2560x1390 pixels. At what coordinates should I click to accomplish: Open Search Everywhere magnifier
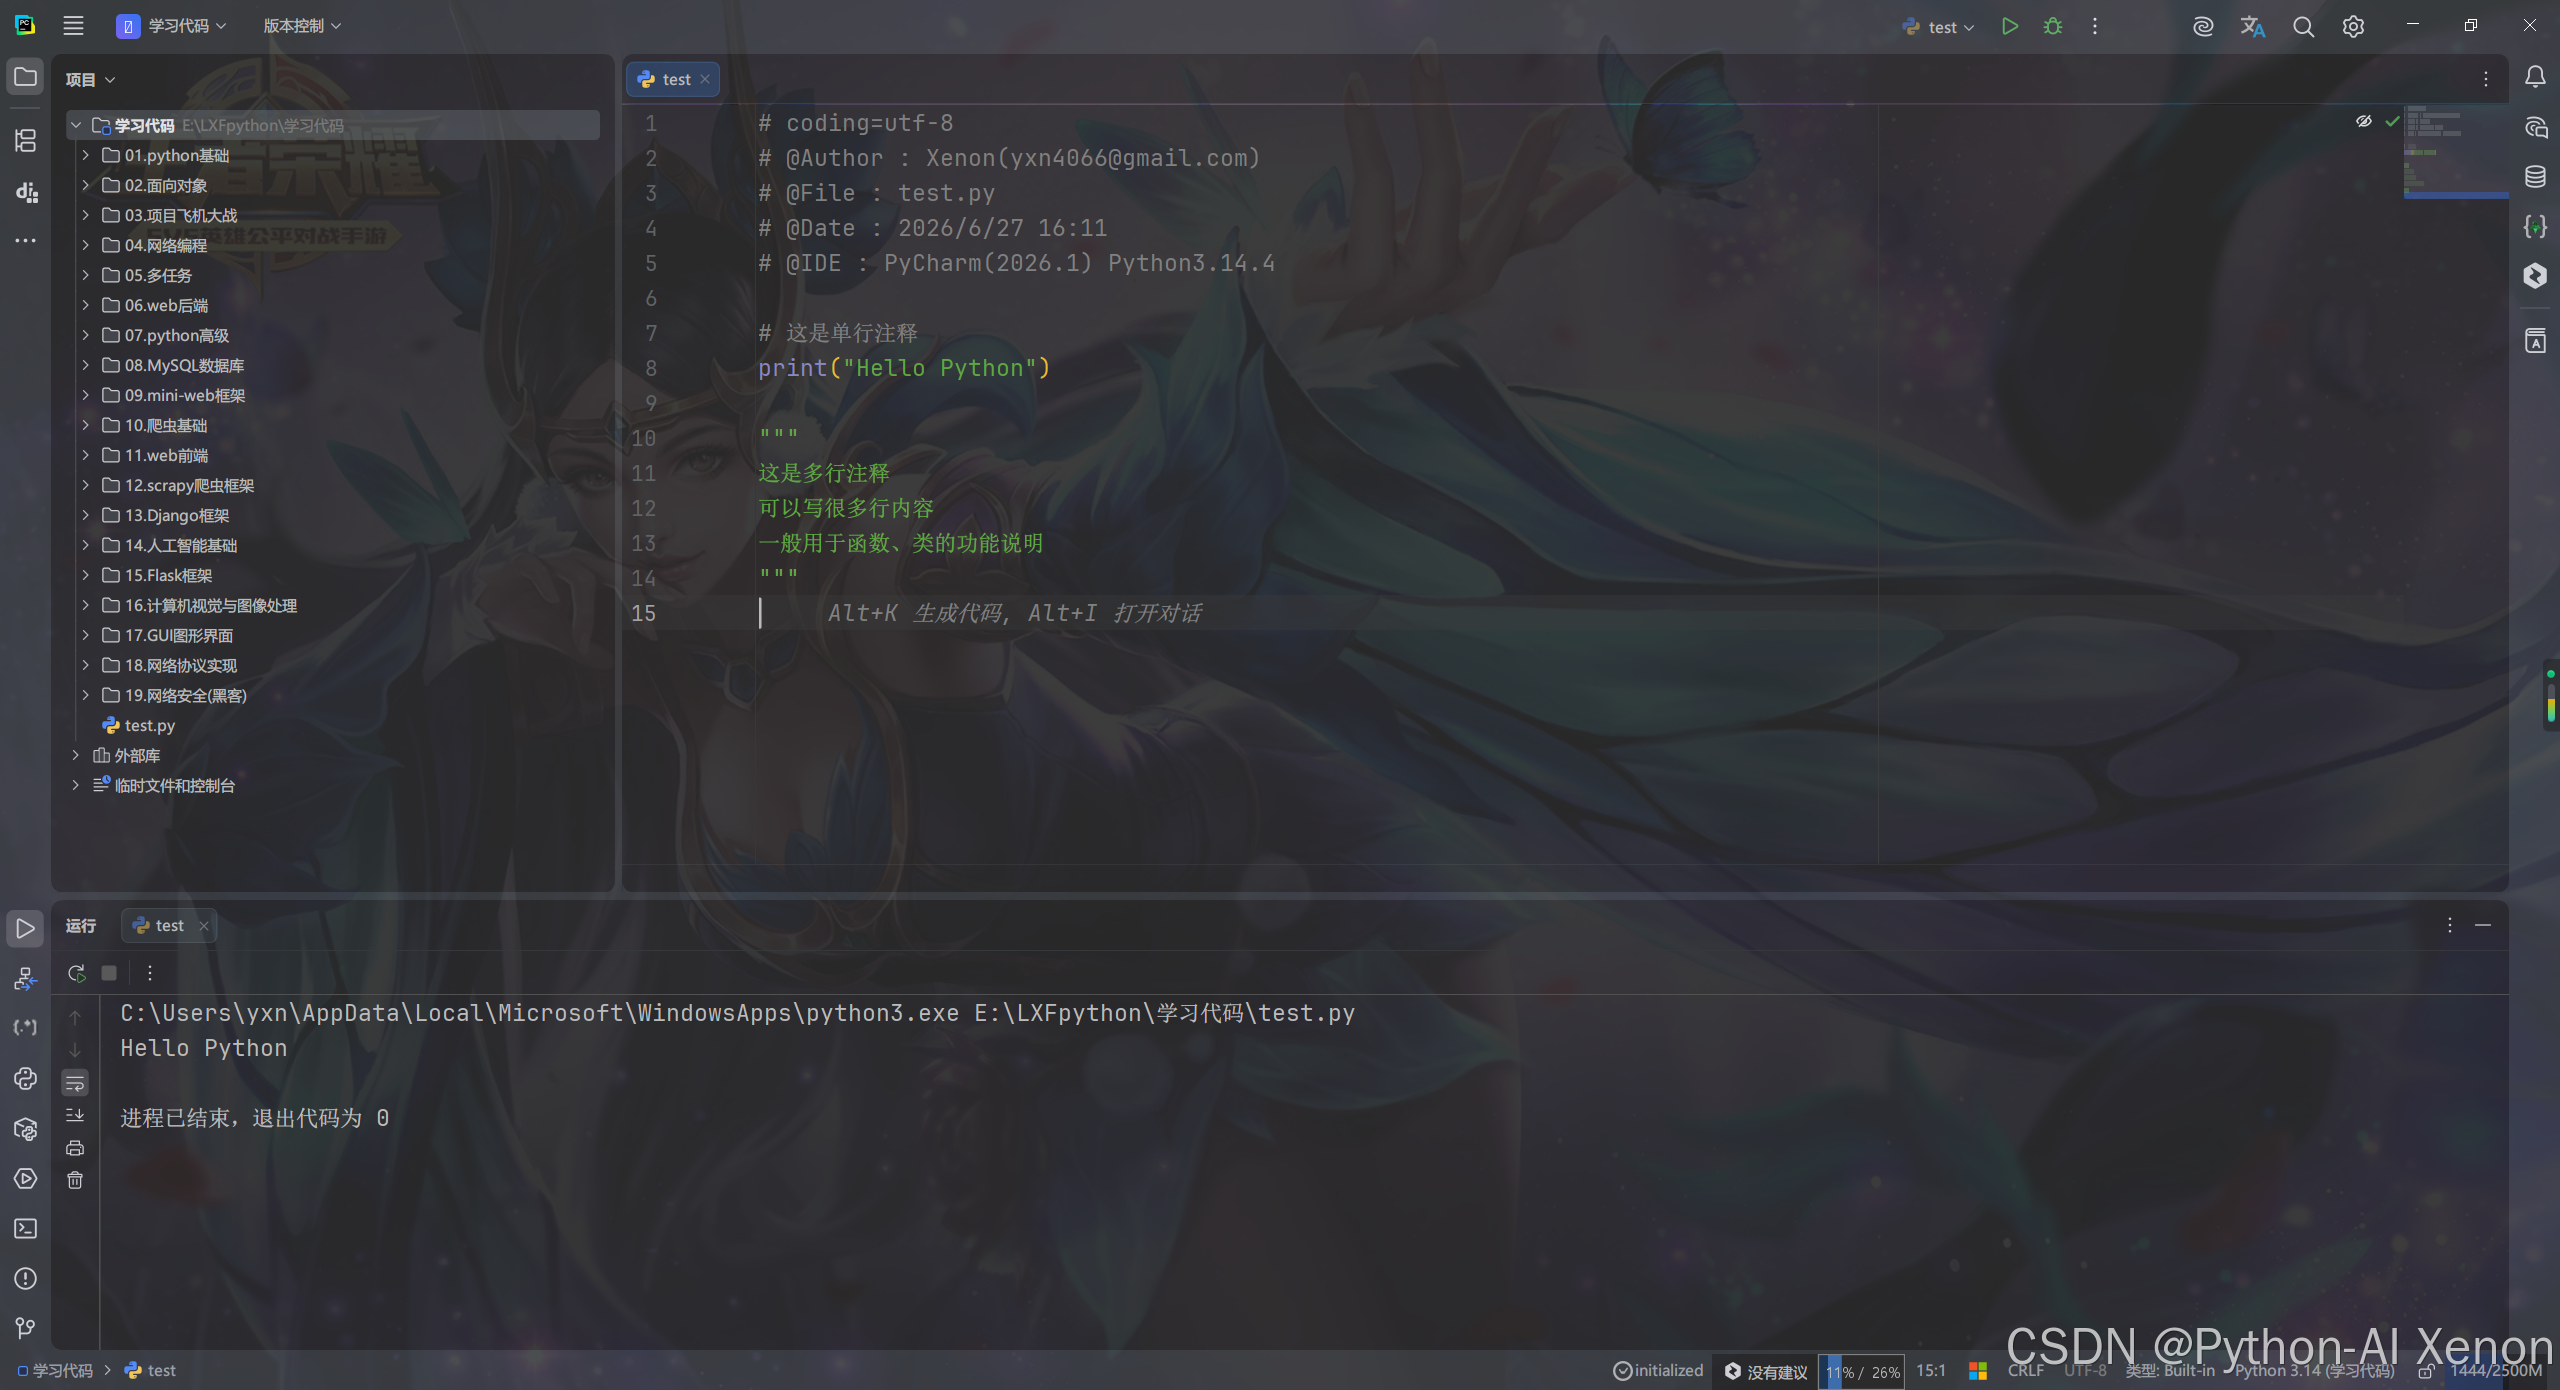(2303, 26)
